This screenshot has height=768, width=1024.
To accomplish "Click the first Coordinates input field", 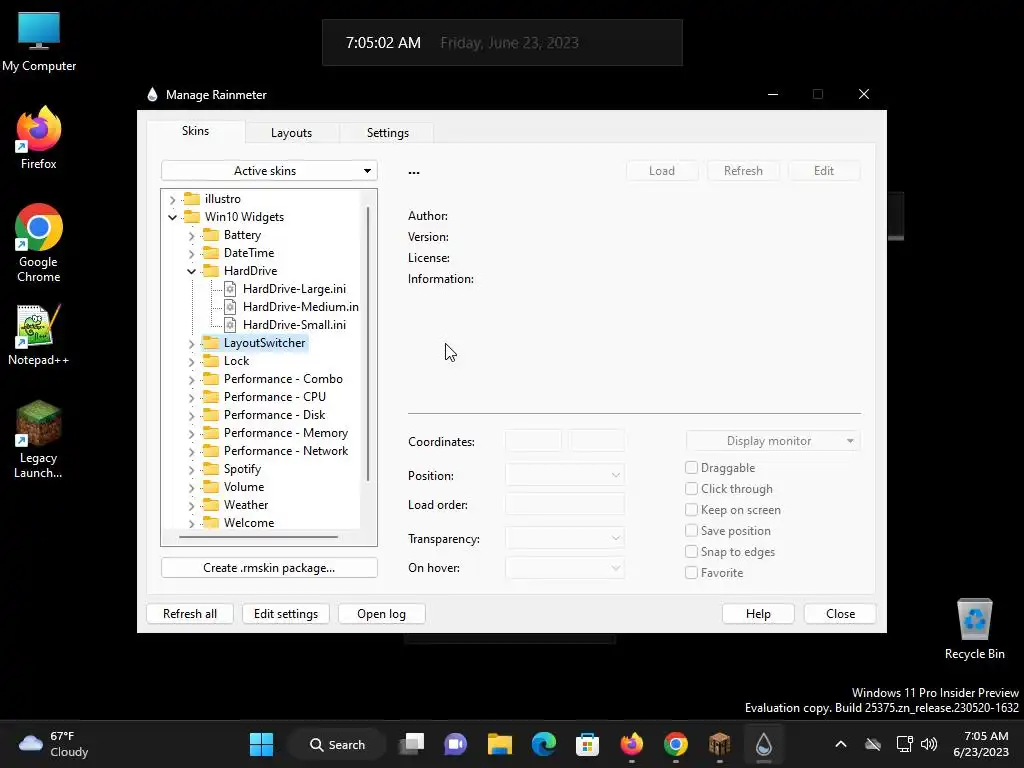I will pos(533,441).
